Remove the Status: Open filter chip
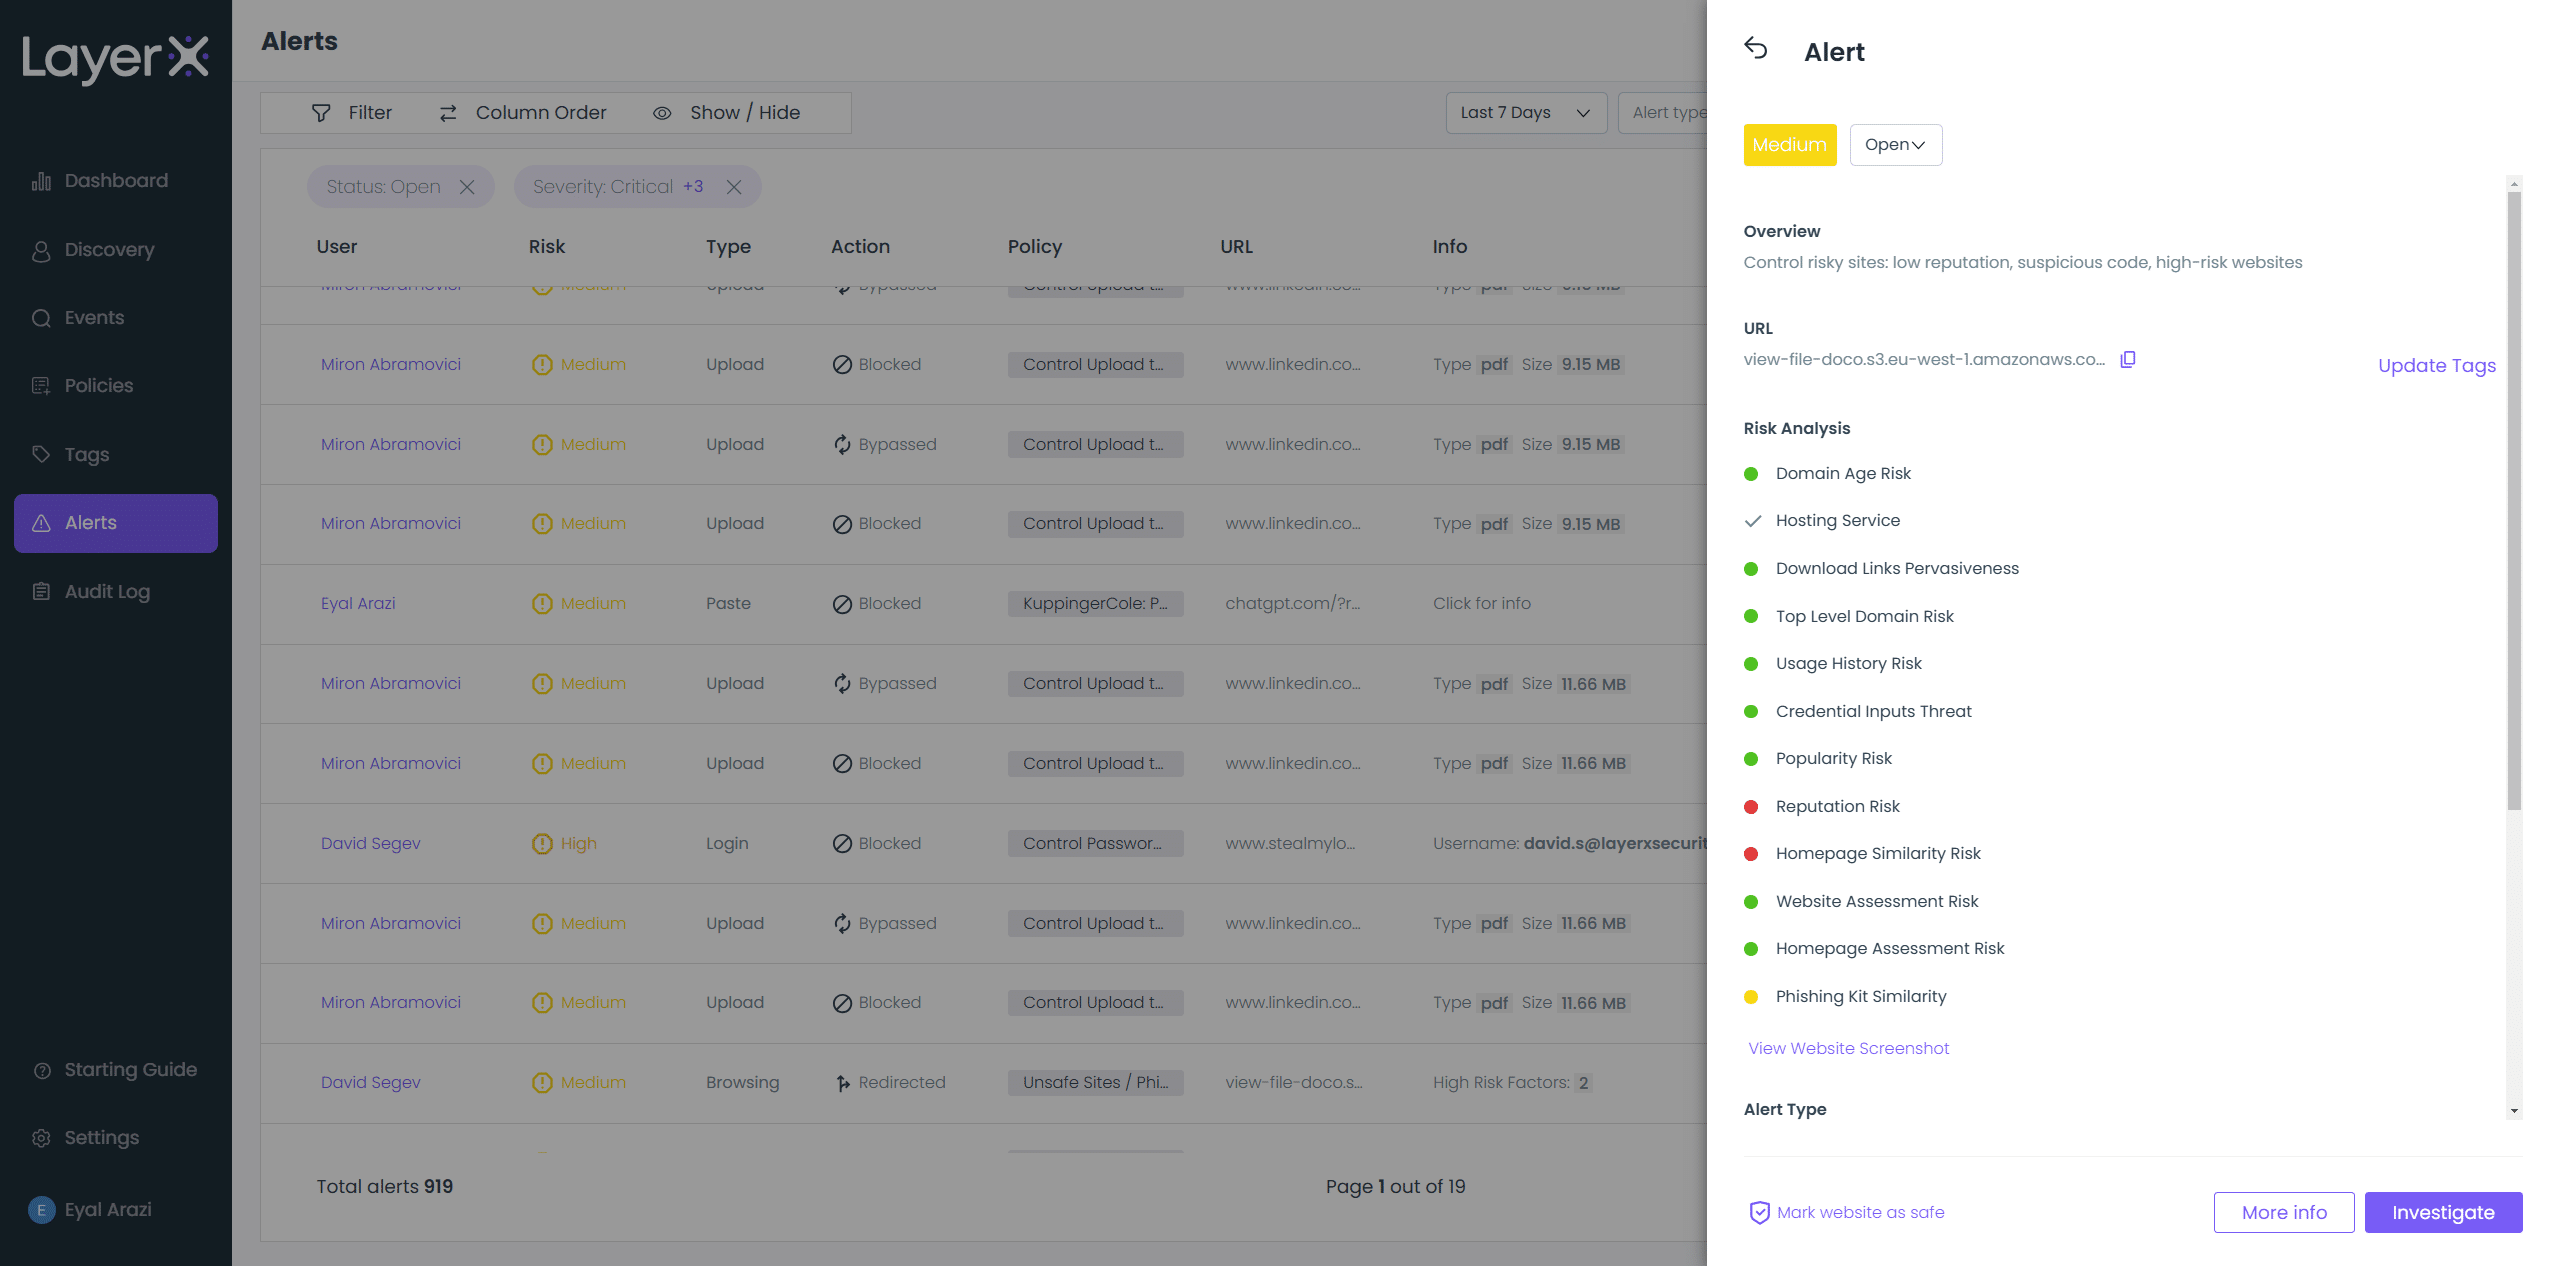This screenshot has height=1266, width=2559. point(467,187)
